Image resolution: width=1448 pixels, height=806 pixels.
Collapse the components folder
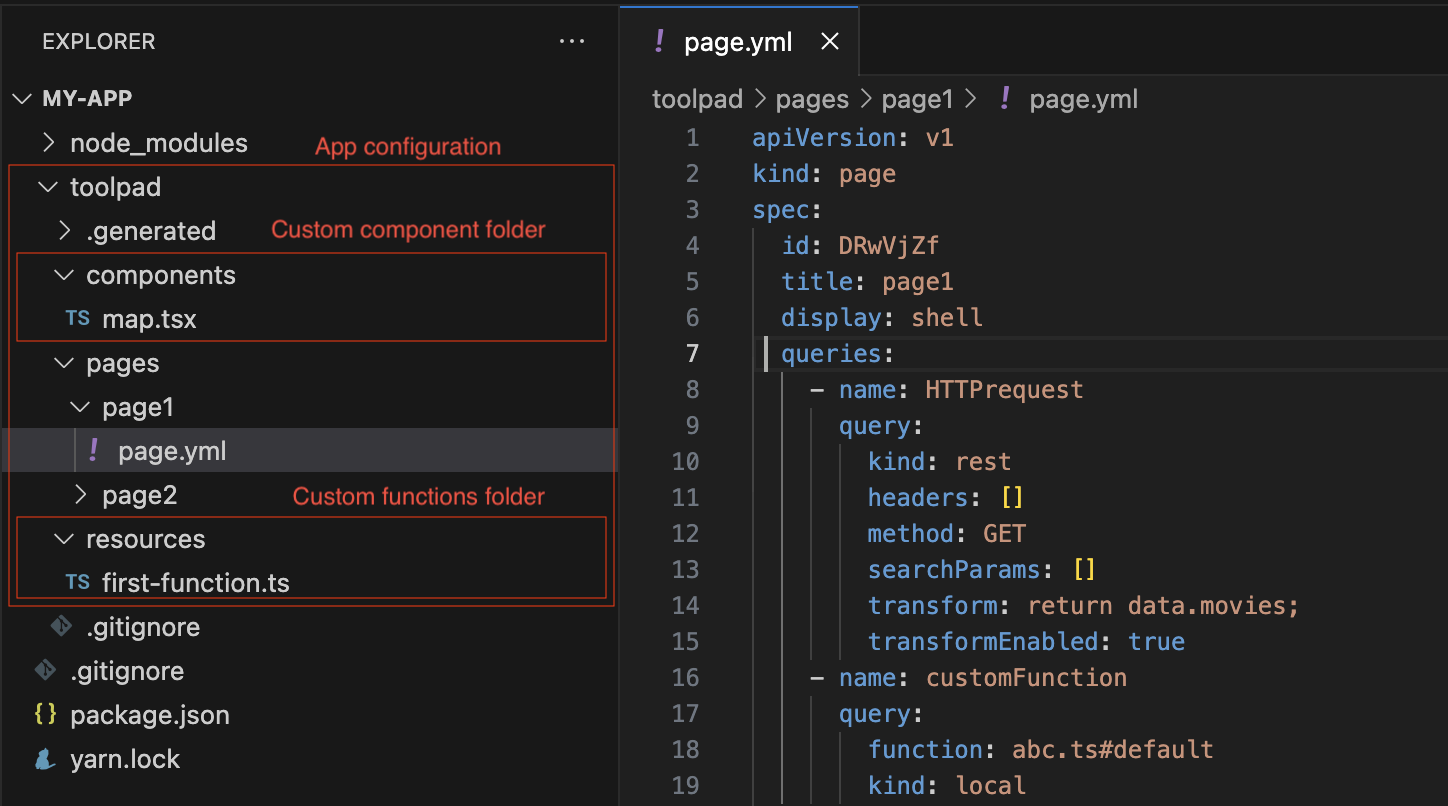pos(63,275)
